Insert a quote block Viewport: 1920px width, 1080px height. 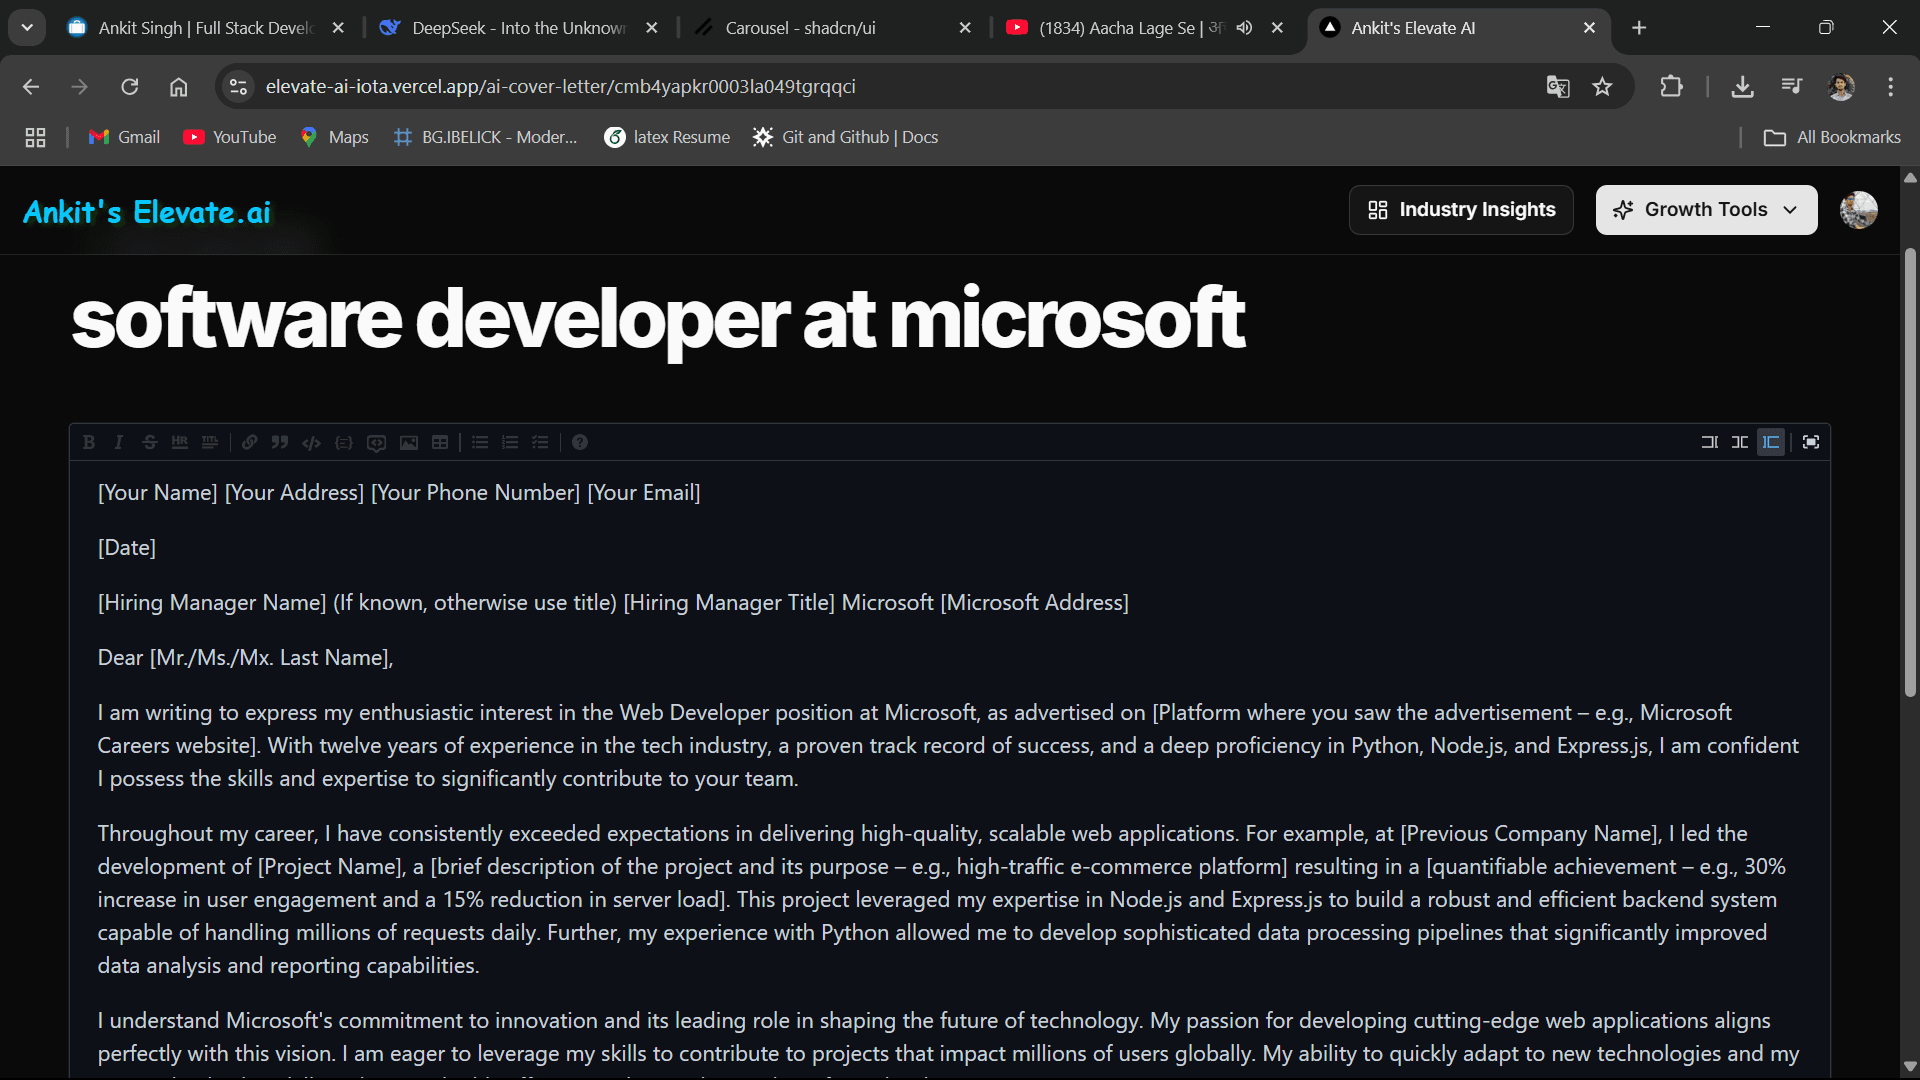pyautogui.click(x=280, y=442)
